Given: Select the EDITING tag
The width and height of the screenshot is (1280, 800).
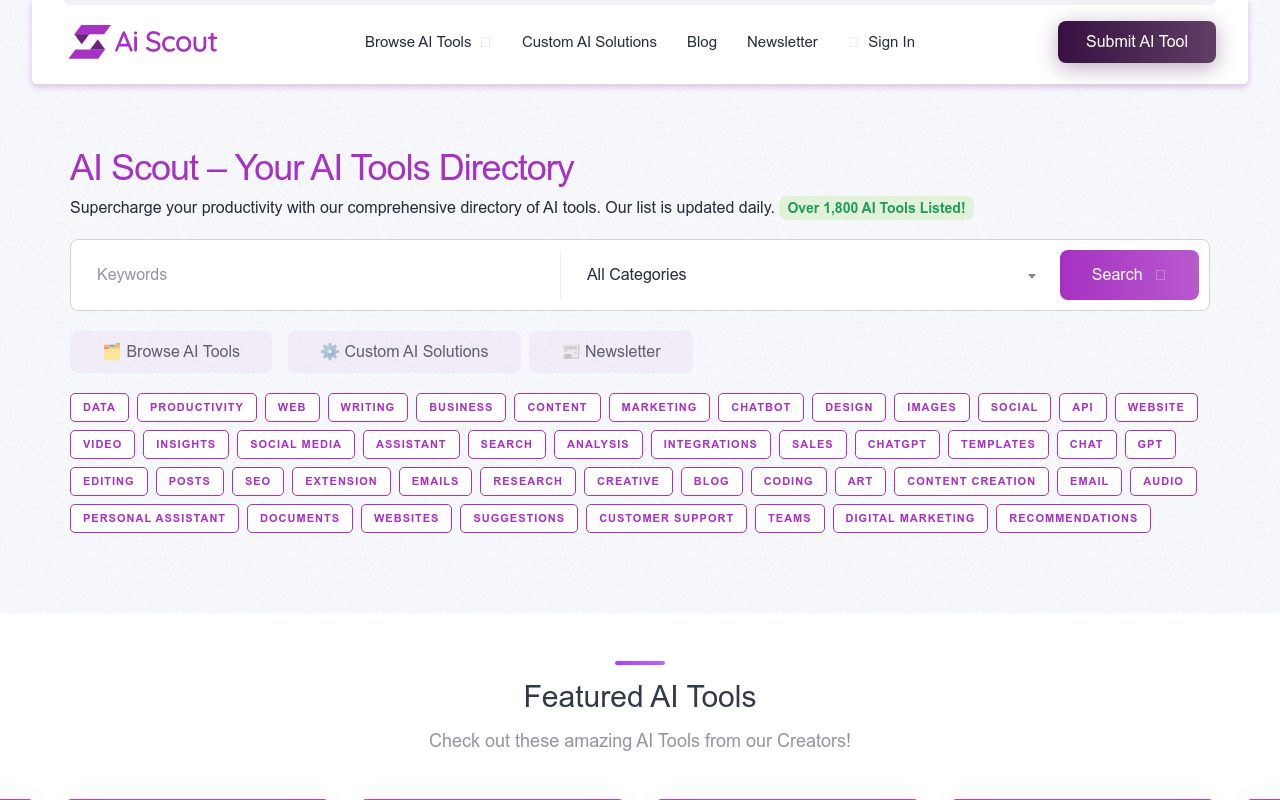Looking at the screenshot, I should tap(109, 481).
